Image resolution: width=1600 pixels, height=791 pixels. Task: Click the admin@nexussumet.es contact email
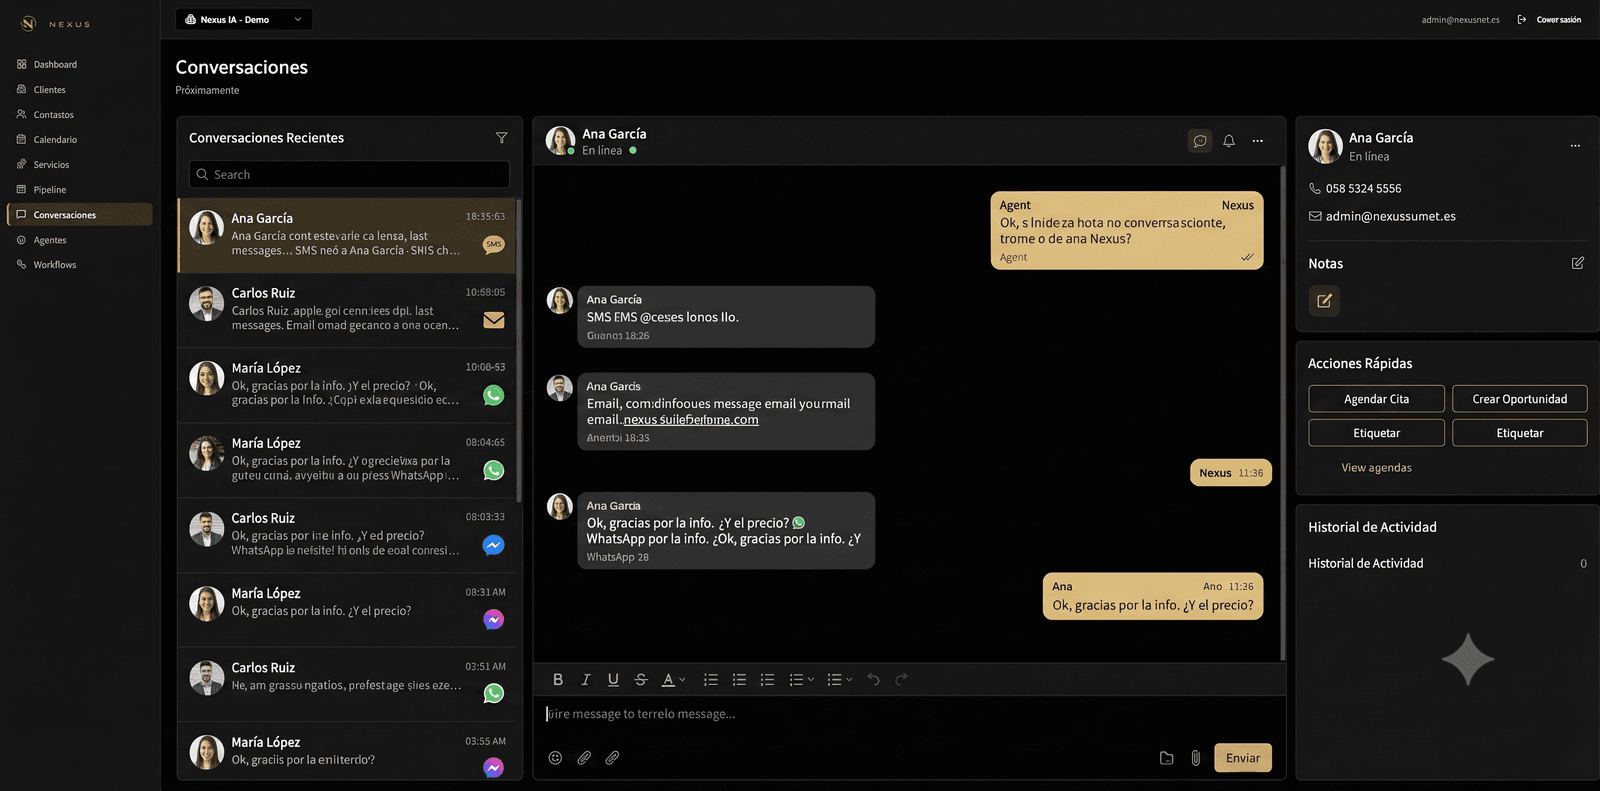pos(1390,216)
